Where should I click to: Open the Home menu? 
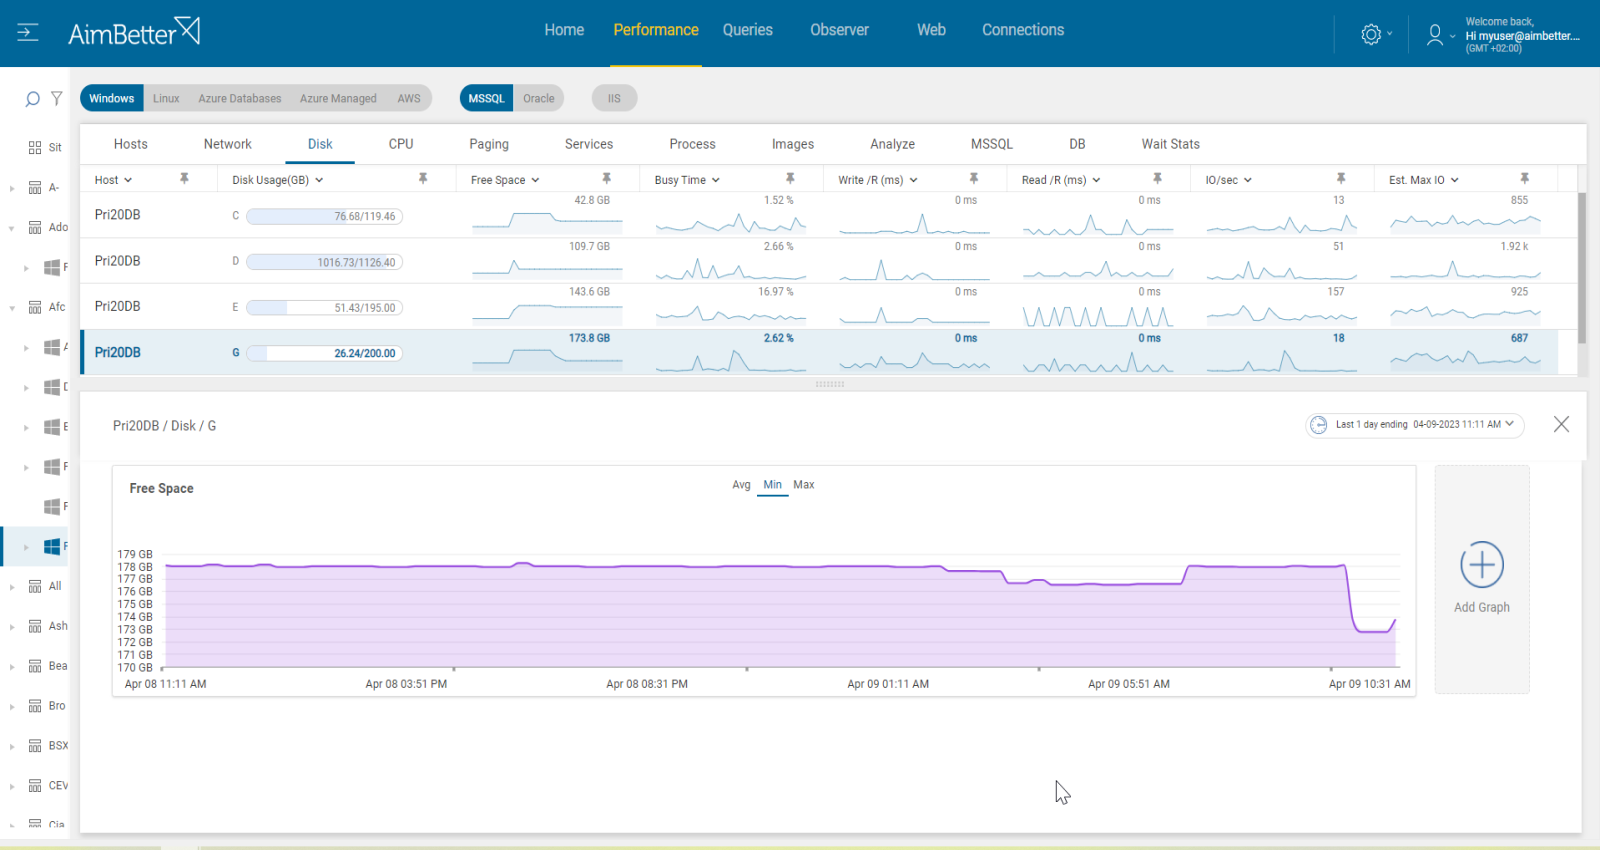pyautogui.click(x=564, y=30)
